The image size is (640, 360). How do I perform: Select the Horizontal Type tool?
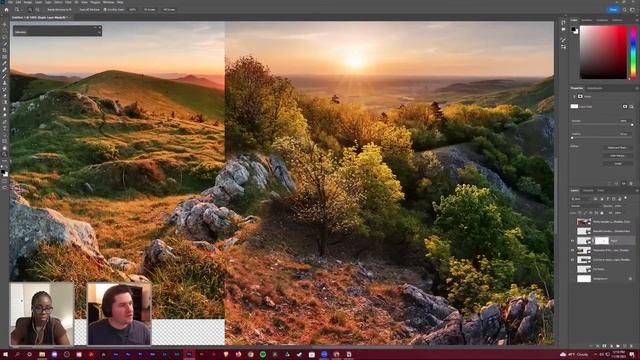4,129
